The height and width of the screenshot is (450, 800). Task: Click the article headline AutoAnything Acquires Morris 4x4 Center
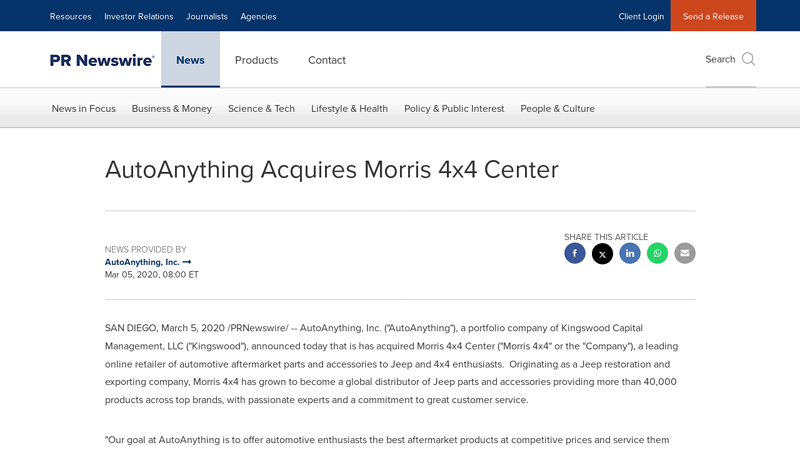(332, 170)
